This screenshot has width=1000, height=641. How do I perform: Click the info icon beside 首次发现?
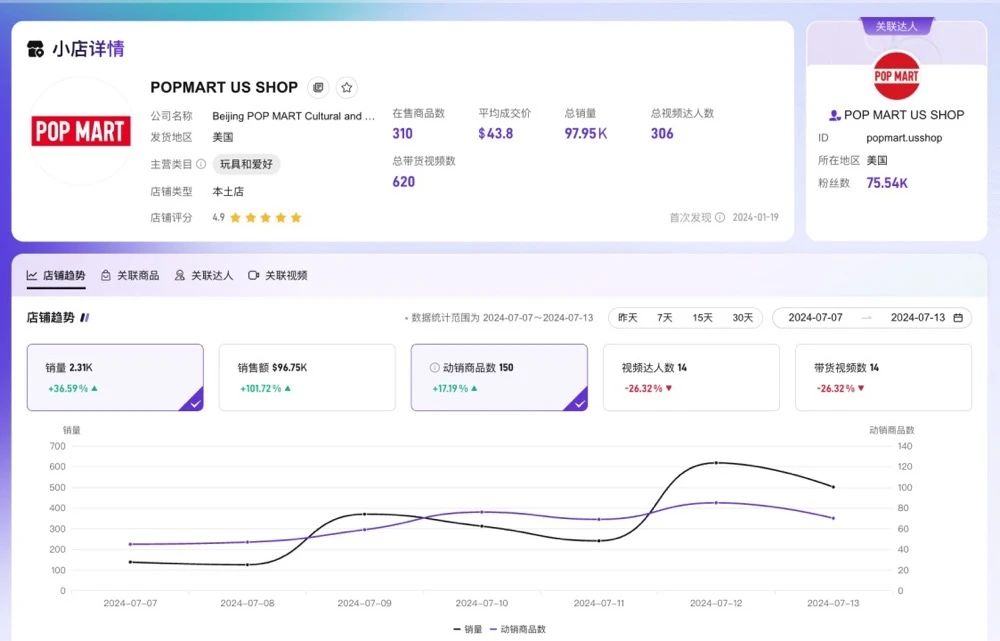[719, 217]
